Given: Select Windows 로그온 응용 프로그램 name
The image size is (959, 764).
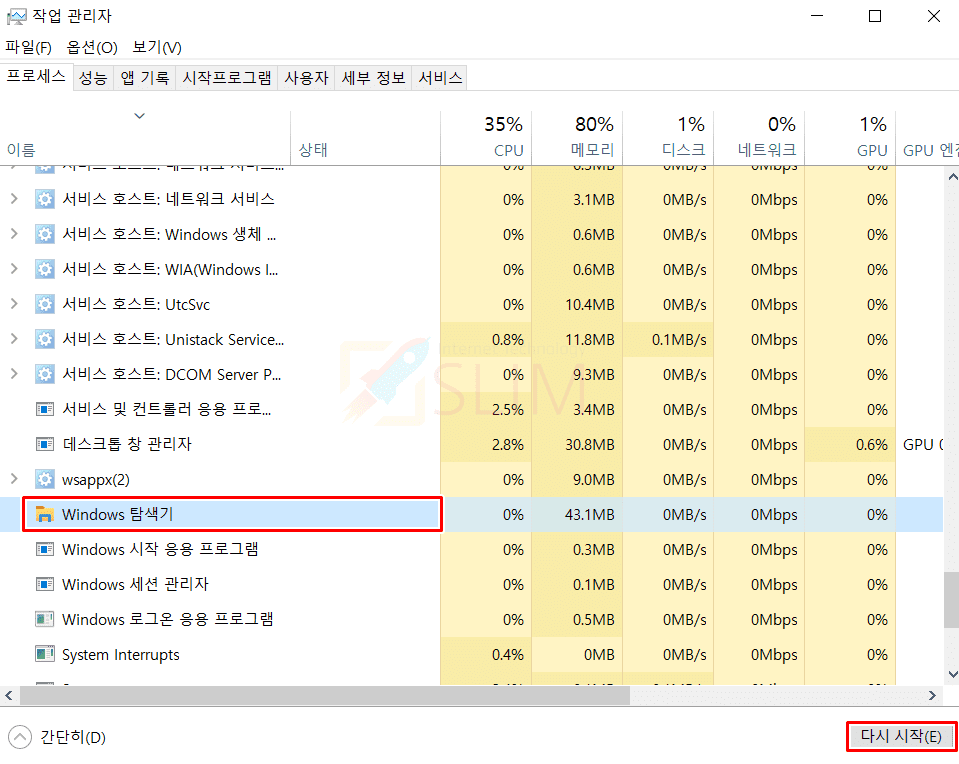Looking at the screenshot, I should (x=168, y=619).
